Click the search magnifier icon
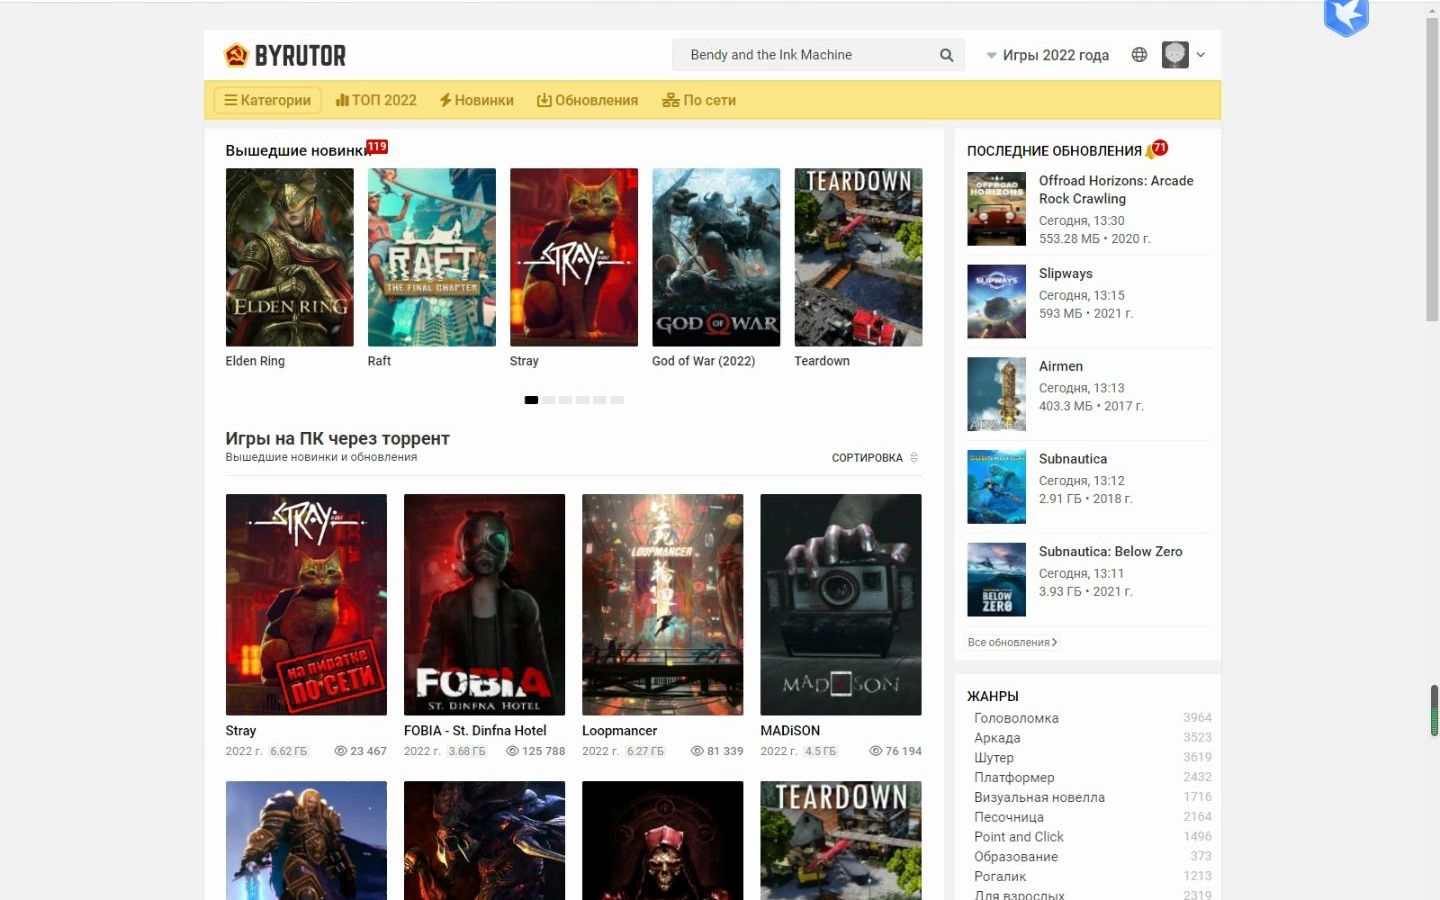The height and width of the screenshot is (900, 1440). tap(946, 55)
